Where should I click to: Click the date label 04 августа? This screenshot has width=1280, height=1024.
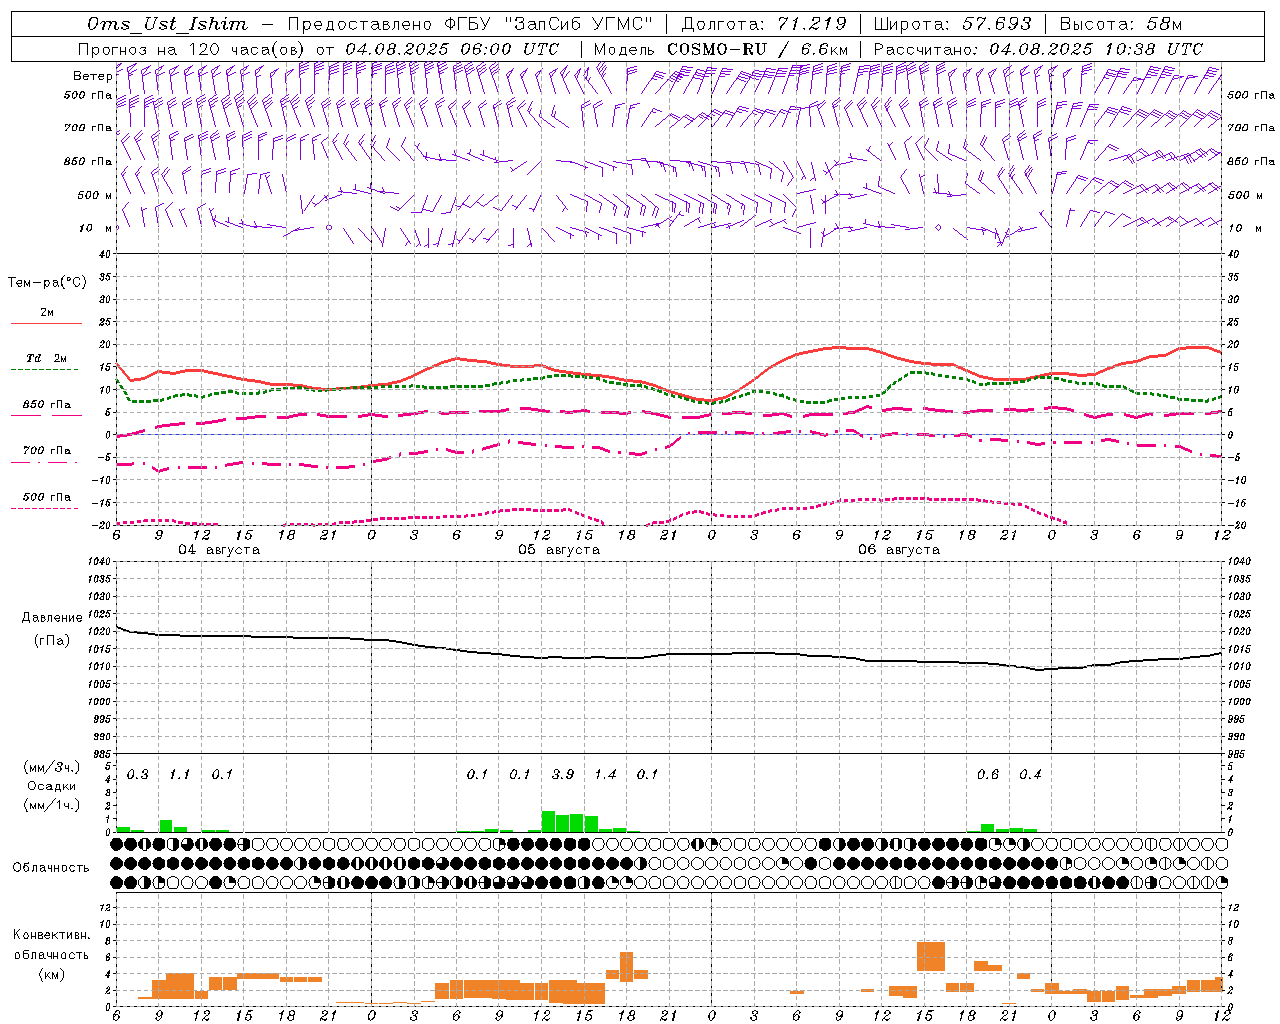click(x=219, y=550)
